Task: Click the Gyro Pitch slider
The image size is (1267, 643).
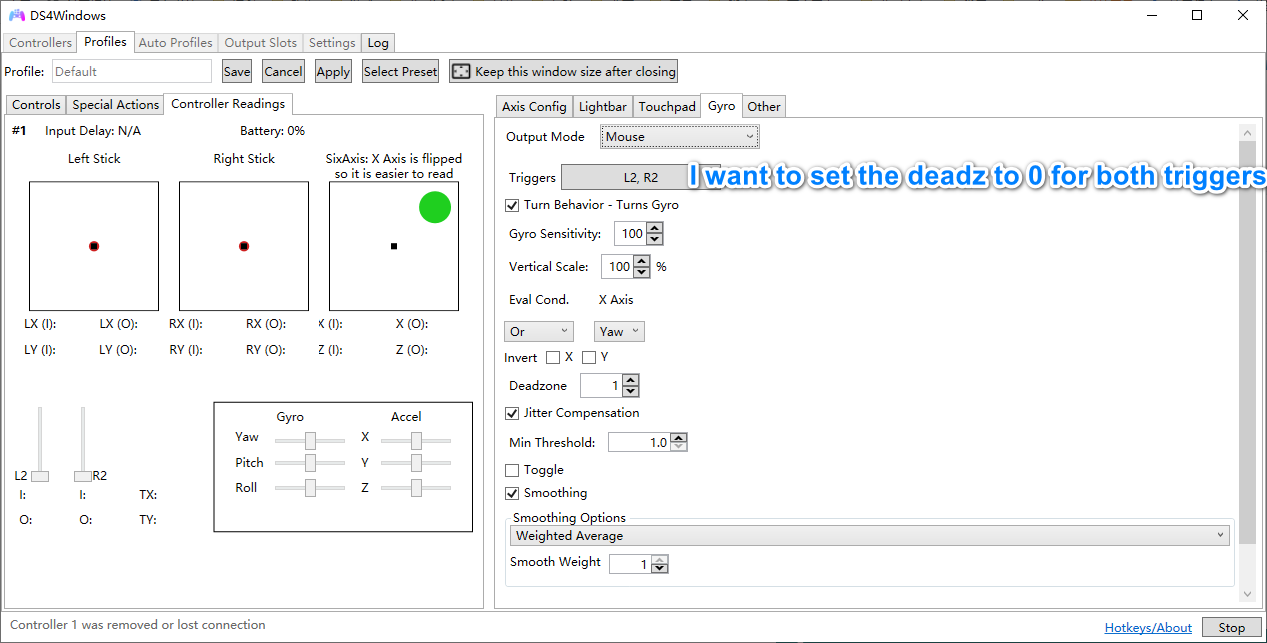Action: [310, 462]
